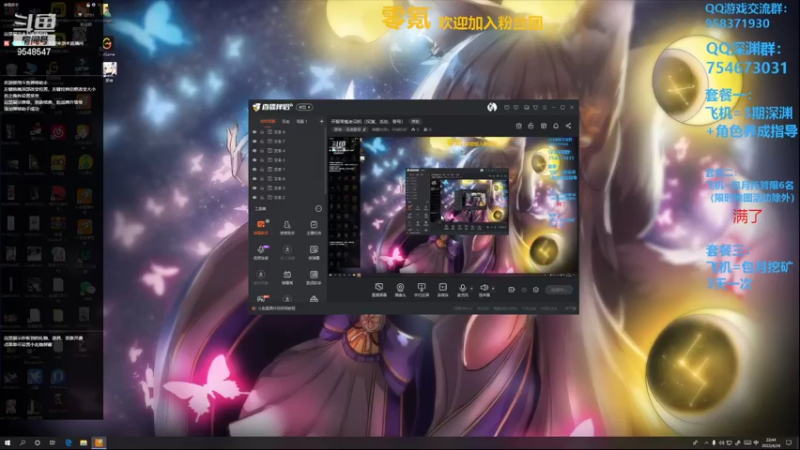Open the gear settings next to start button

(x=536, y=289)
